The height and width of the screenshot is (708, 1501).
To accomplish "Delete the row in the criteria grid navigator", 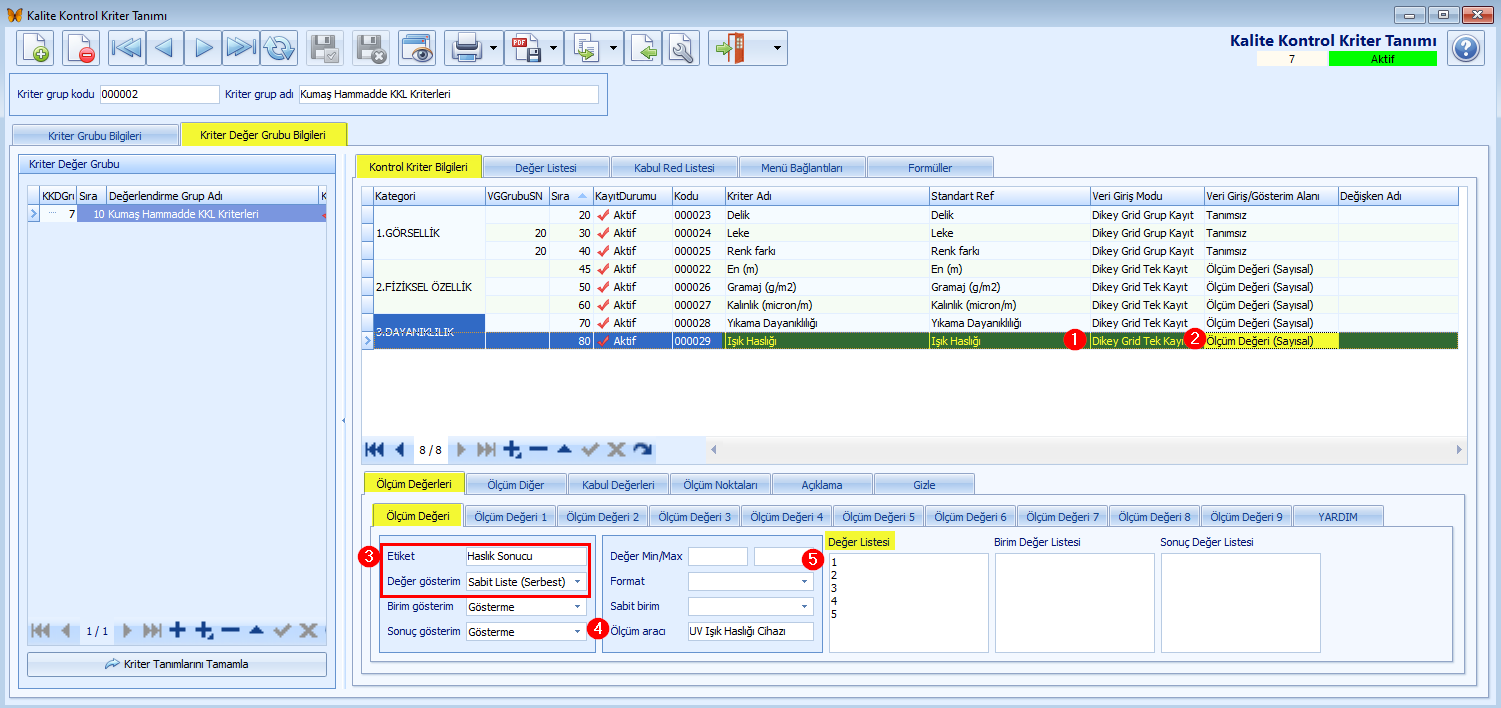I will [539, 450].
